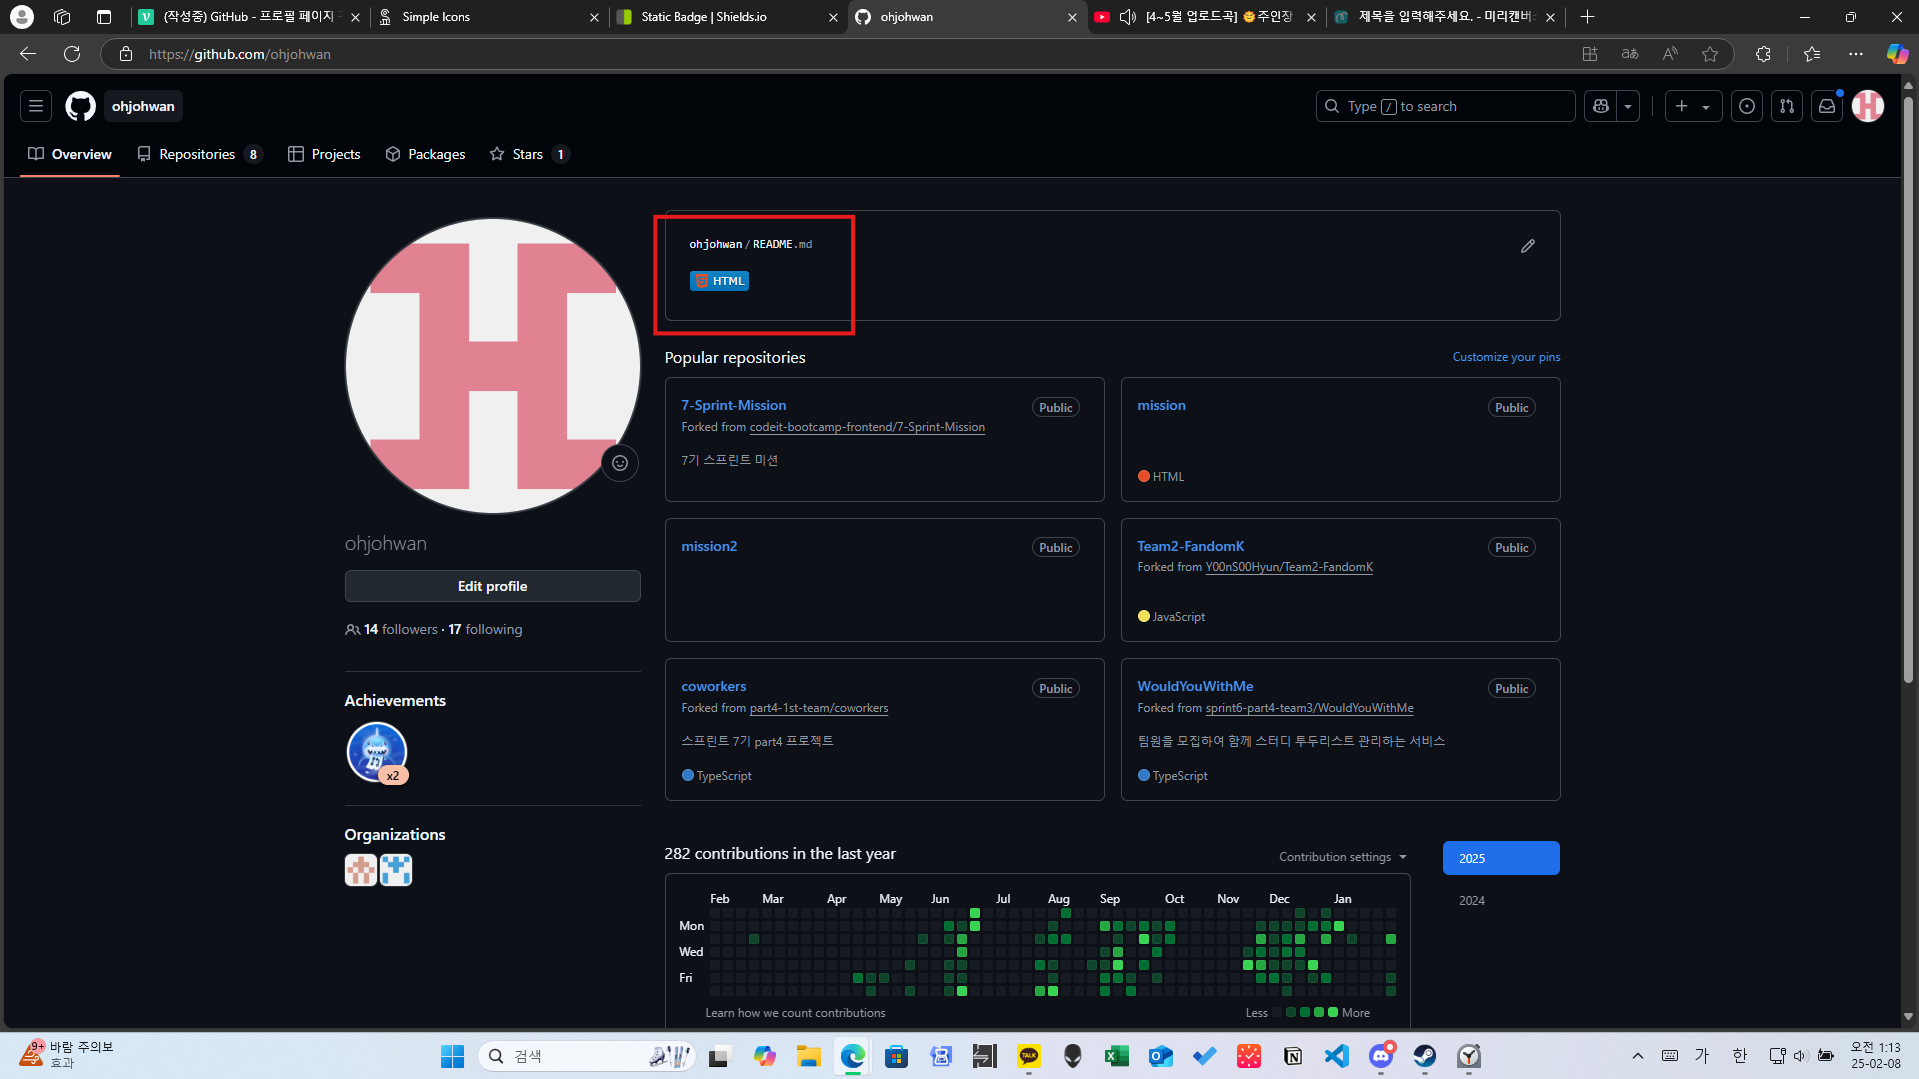Mute the YouTube tab audio icon
Screen dimensions: 1919x1079
(x=1127, y=17)
